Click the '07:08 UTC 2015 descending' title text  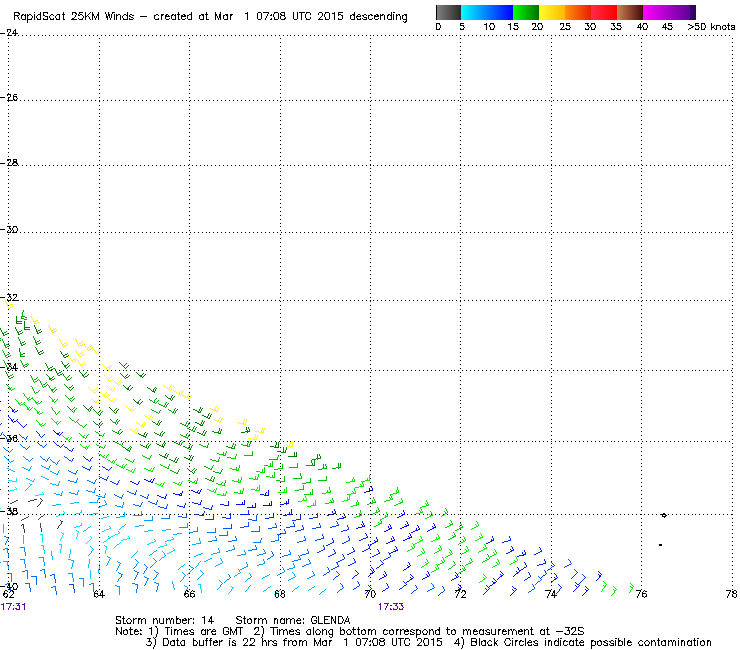[x=332, y=17]
